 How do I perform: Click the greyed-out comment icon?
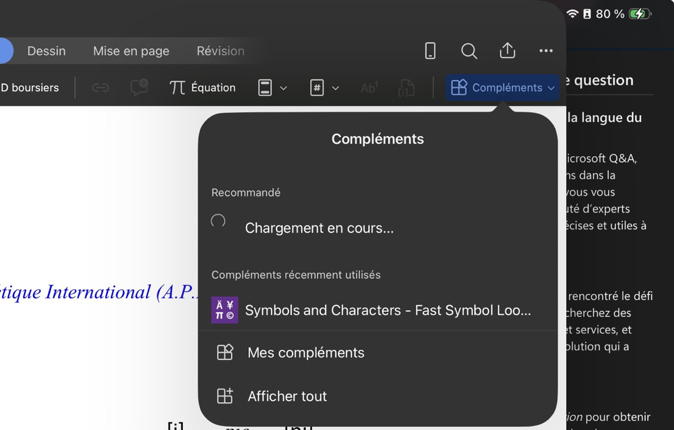(139, 87)
